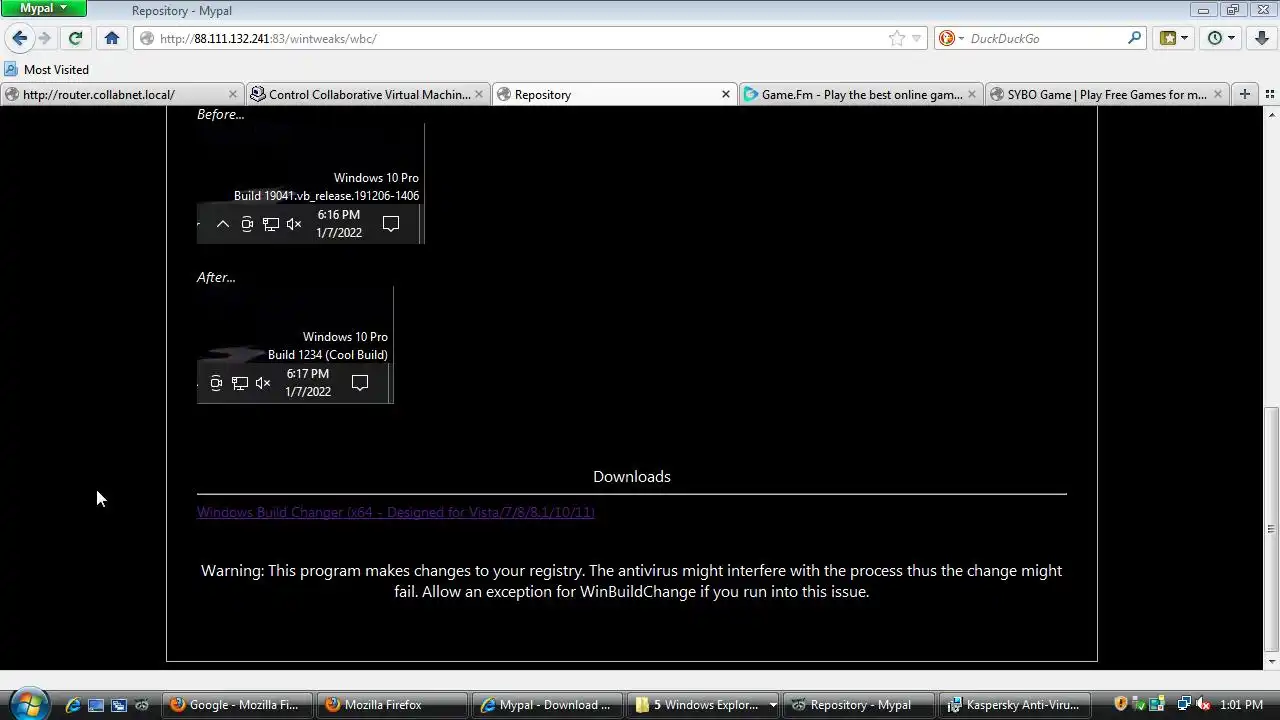Click the security shield tray icon
This screenshot has width=1280, height=720.
[x=1121, y=704]
